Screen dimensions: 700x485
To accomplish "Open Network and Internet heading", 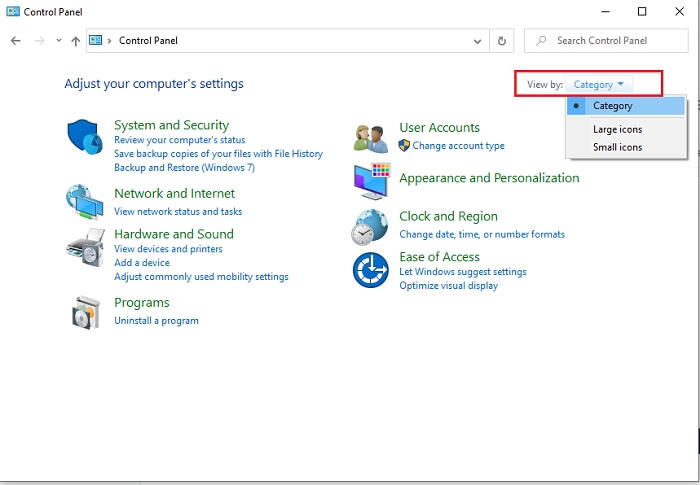I will (175, 193).
